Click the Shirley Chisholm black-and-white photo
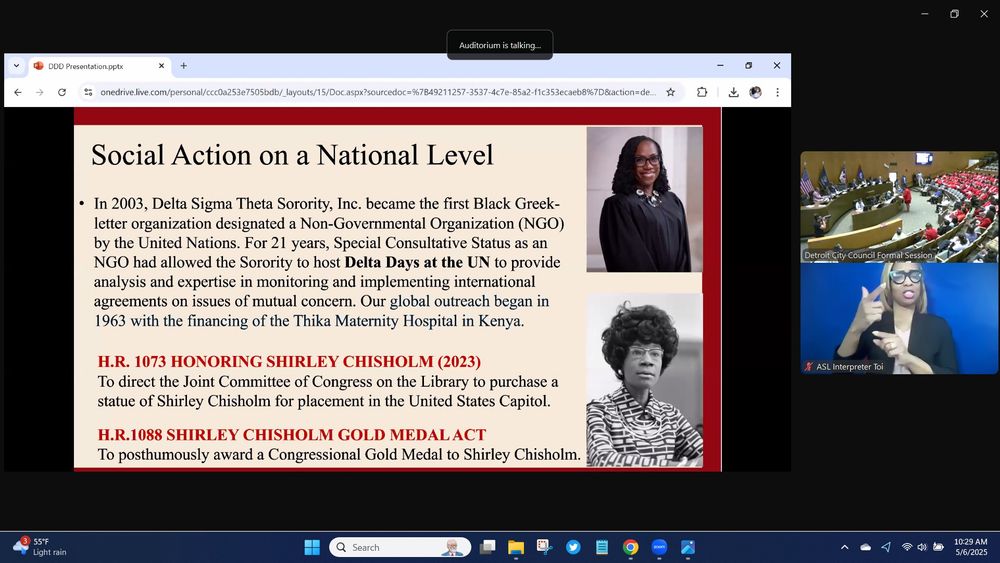The width and height of the screenshot is (1000, 563). [x=644, y=380]
